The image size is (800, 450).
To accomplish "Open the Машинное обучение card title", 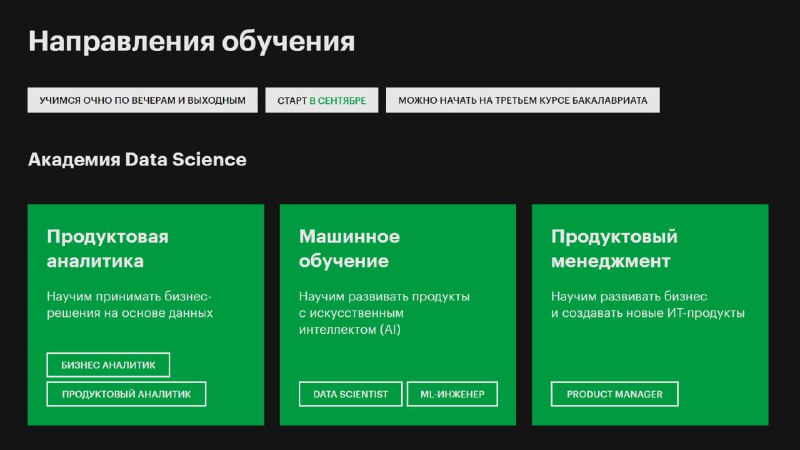I will pyautogui.click(x=349, y=249).
